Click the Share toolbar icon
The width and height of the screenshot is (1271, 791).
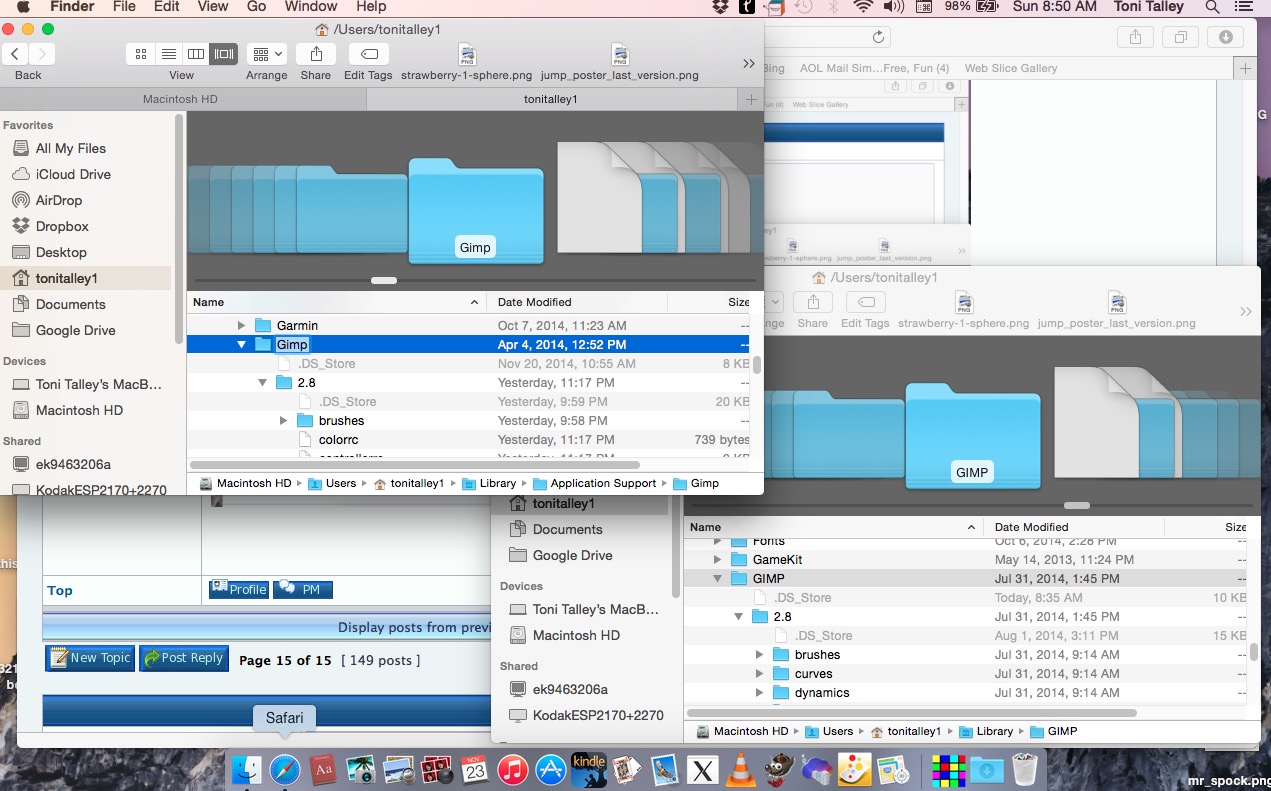(316, 54)
